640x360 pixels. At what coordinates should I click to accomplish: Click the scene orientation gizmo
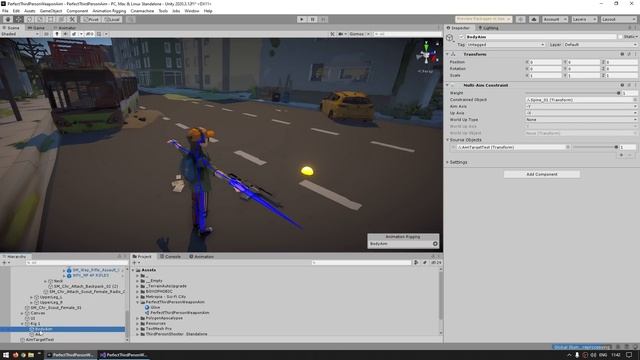[426, 55]
